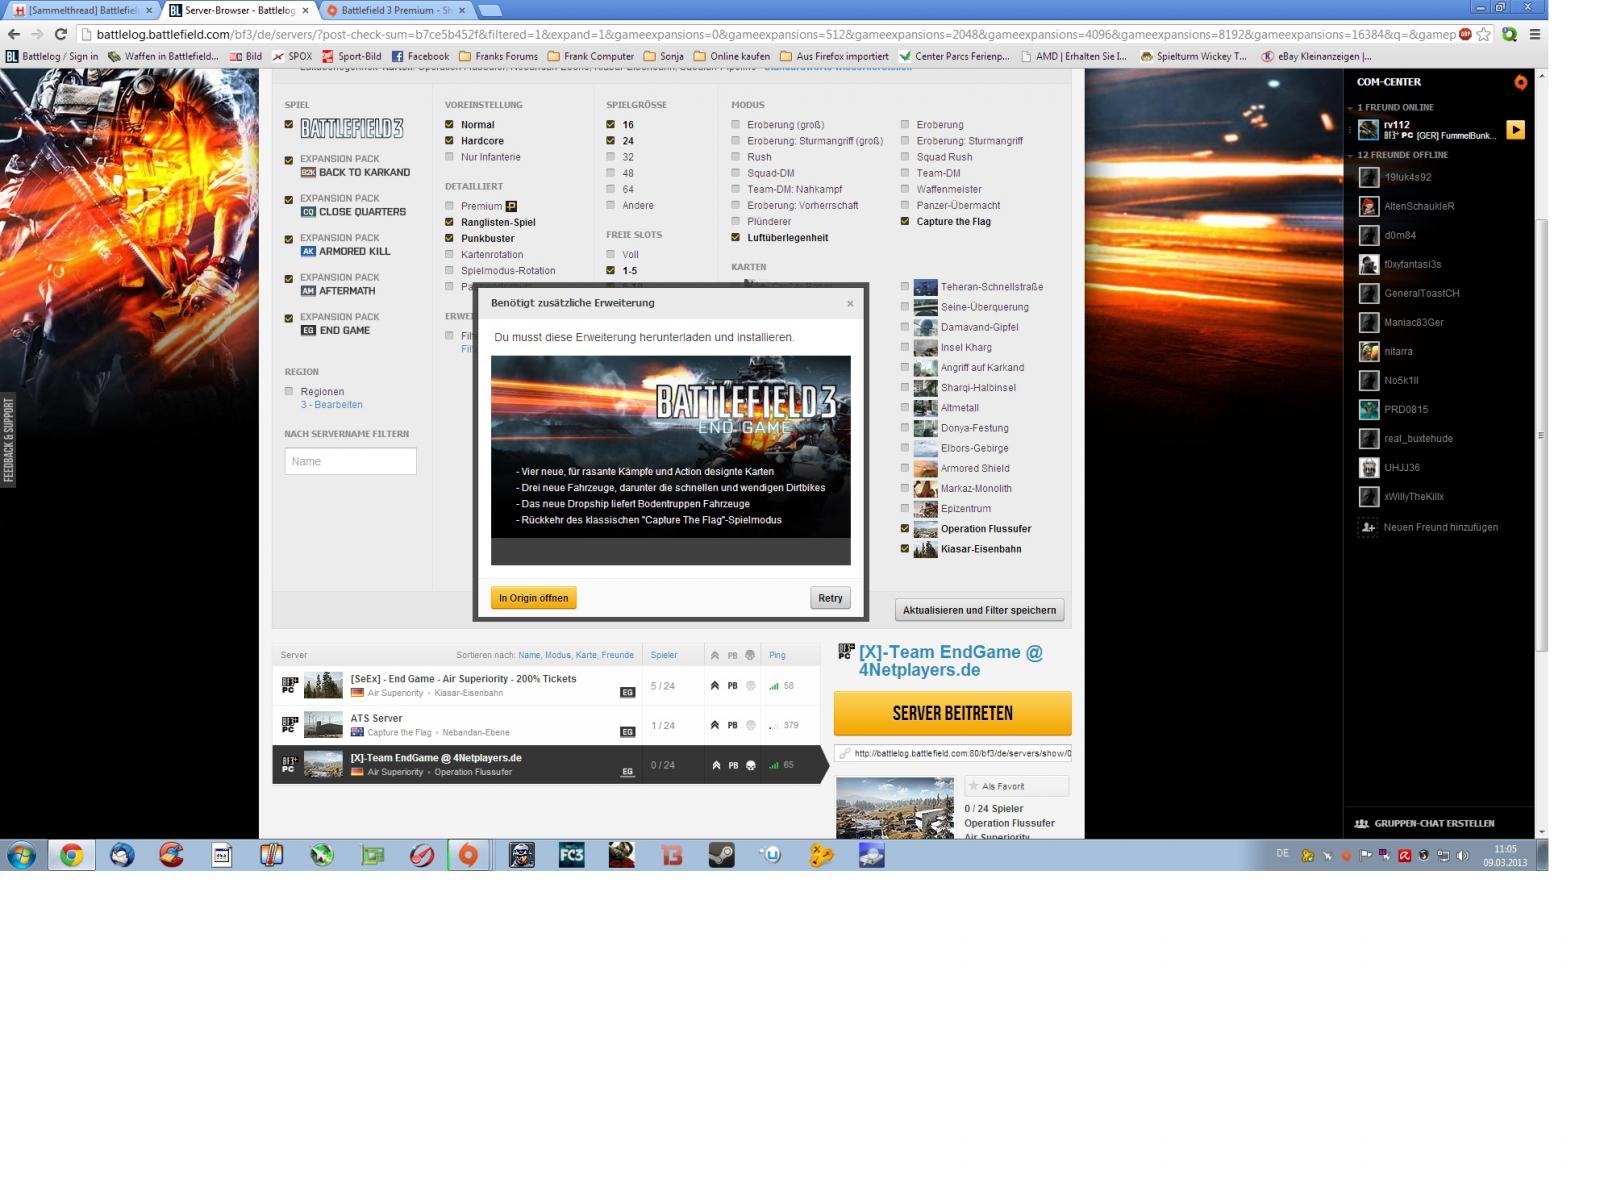Click the skull column header icon
This screenshot has height=1200, width=1600.
click(x=750, y=655)
